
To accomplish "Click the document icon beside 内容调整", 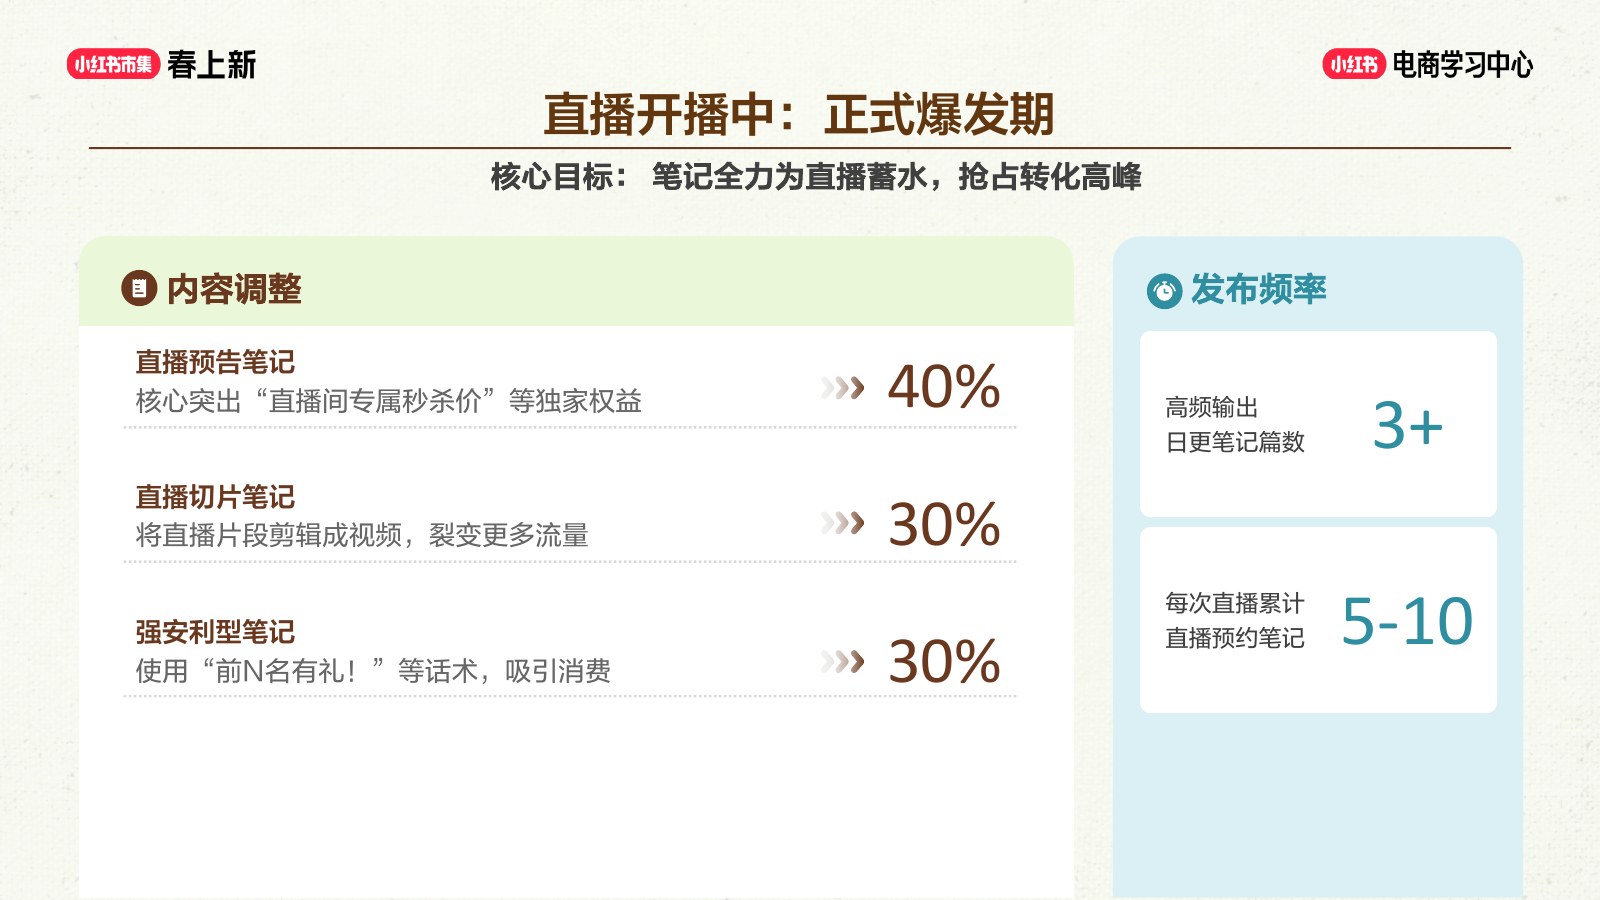I will click(x=139, y=289).
